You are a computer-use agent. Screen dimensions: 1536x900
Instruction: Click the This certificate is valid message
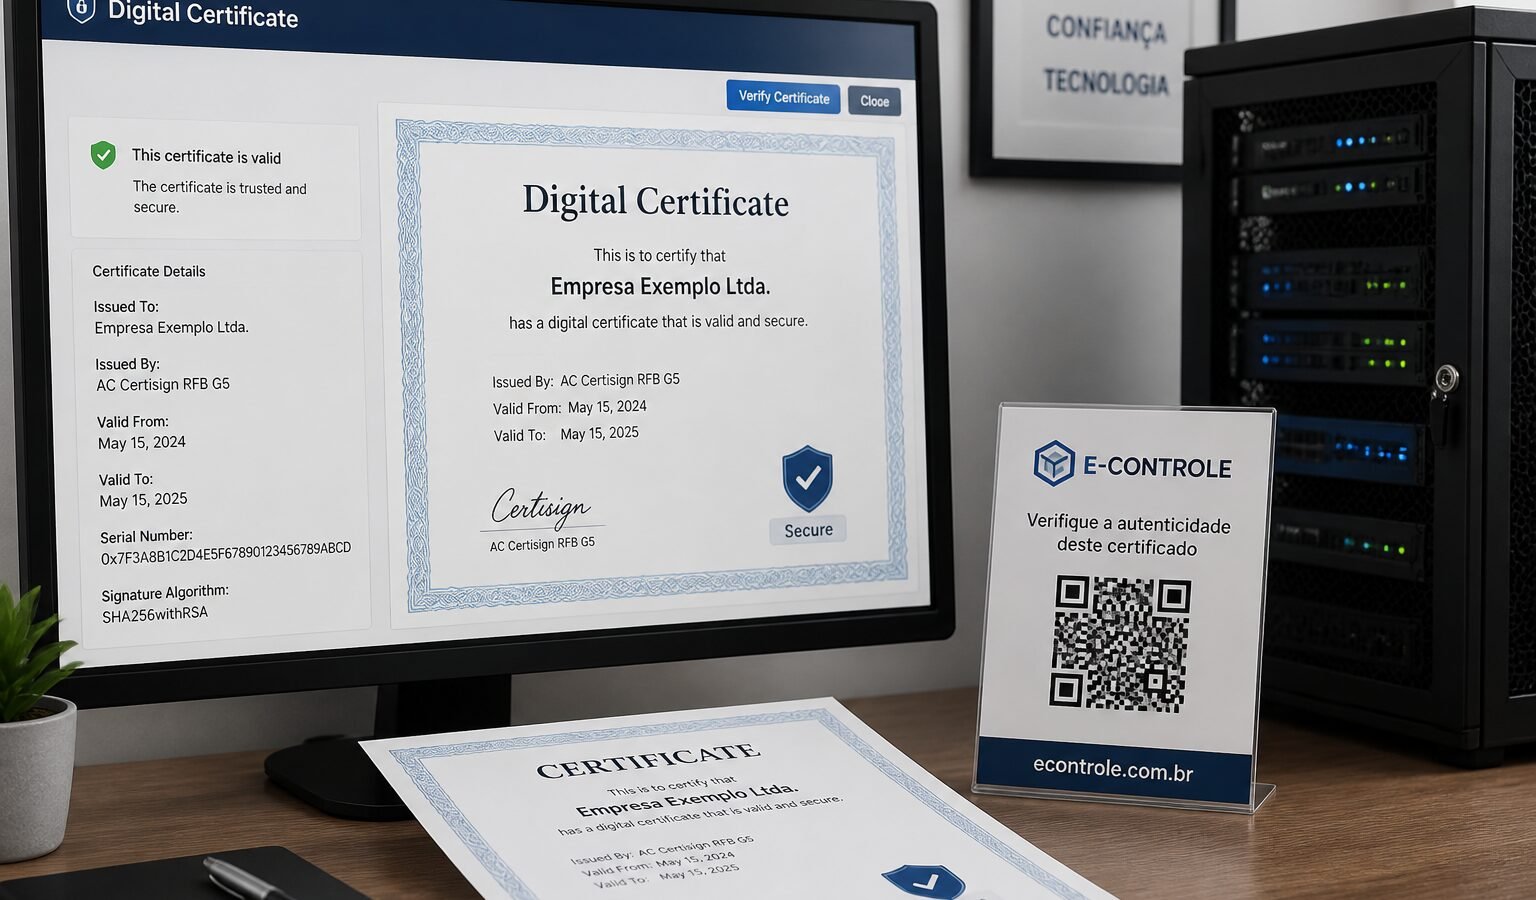coord(207,157)
